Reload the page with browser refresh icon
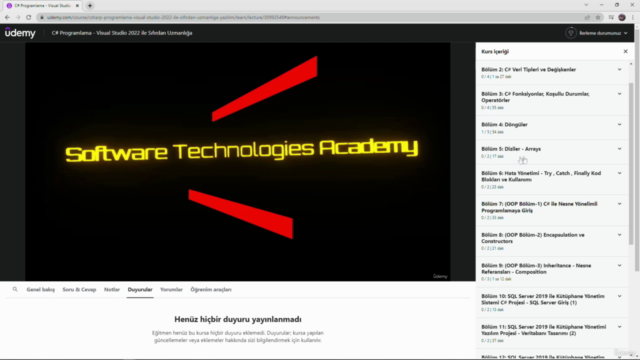 (x=29, y=17)
